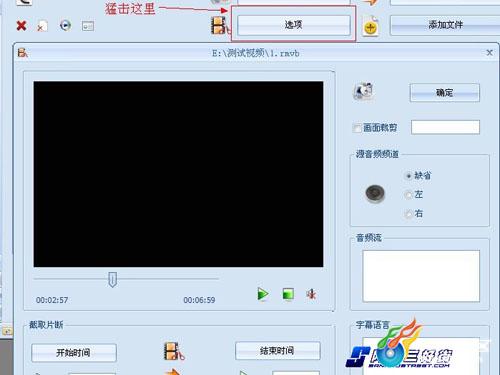
Task: Click the 添加文件 button
Action: pyautogui.click(x=445, y=25)
